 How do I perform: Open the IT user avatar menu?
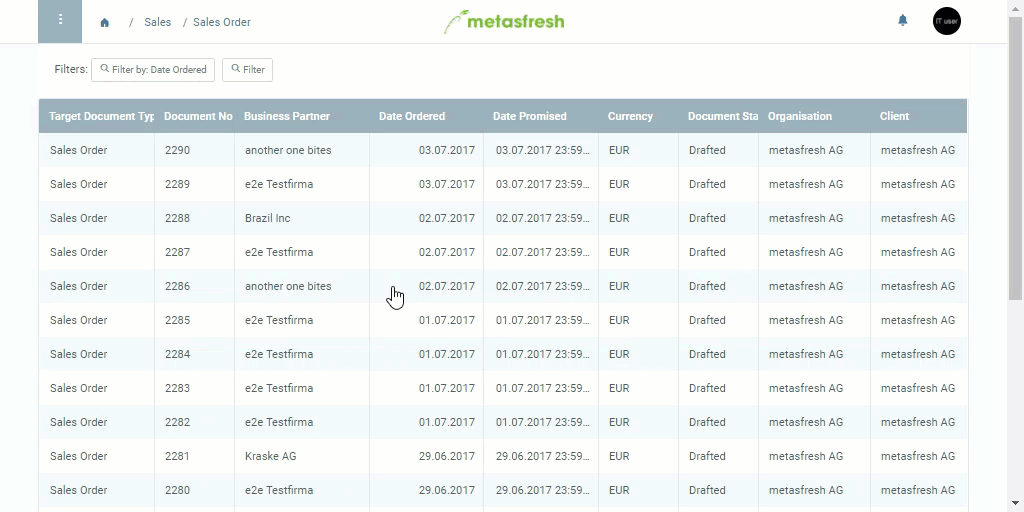click(946, 21)
